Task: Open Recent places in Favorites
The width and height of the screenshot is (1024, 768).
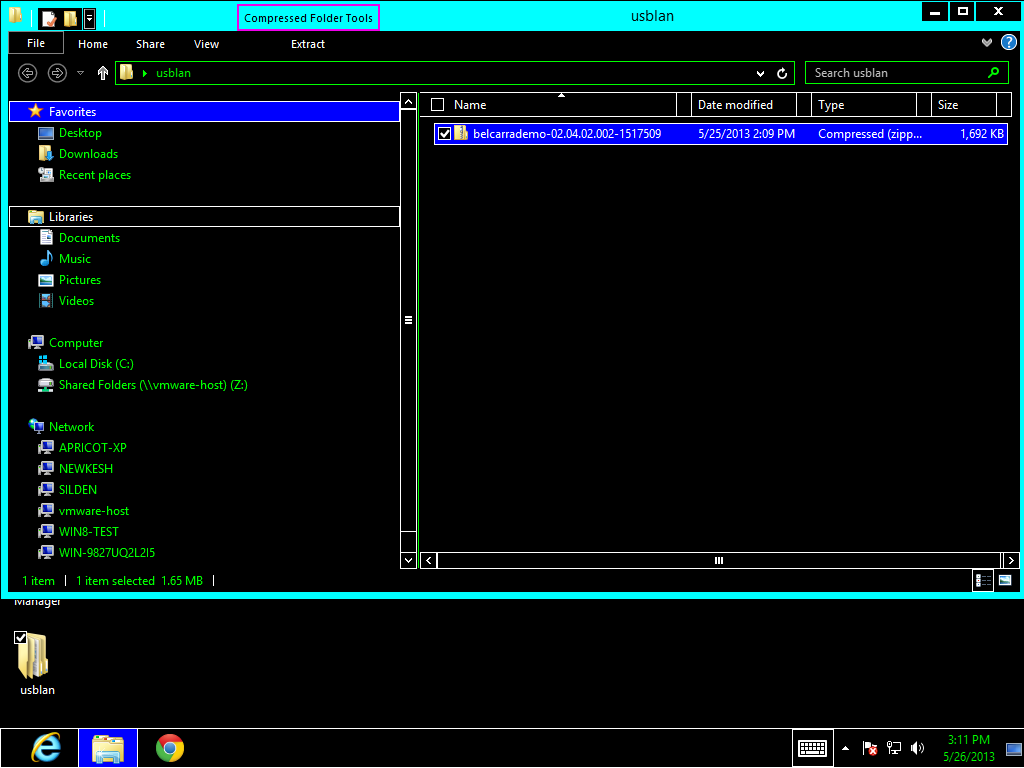Action: (x=95, y=174)
